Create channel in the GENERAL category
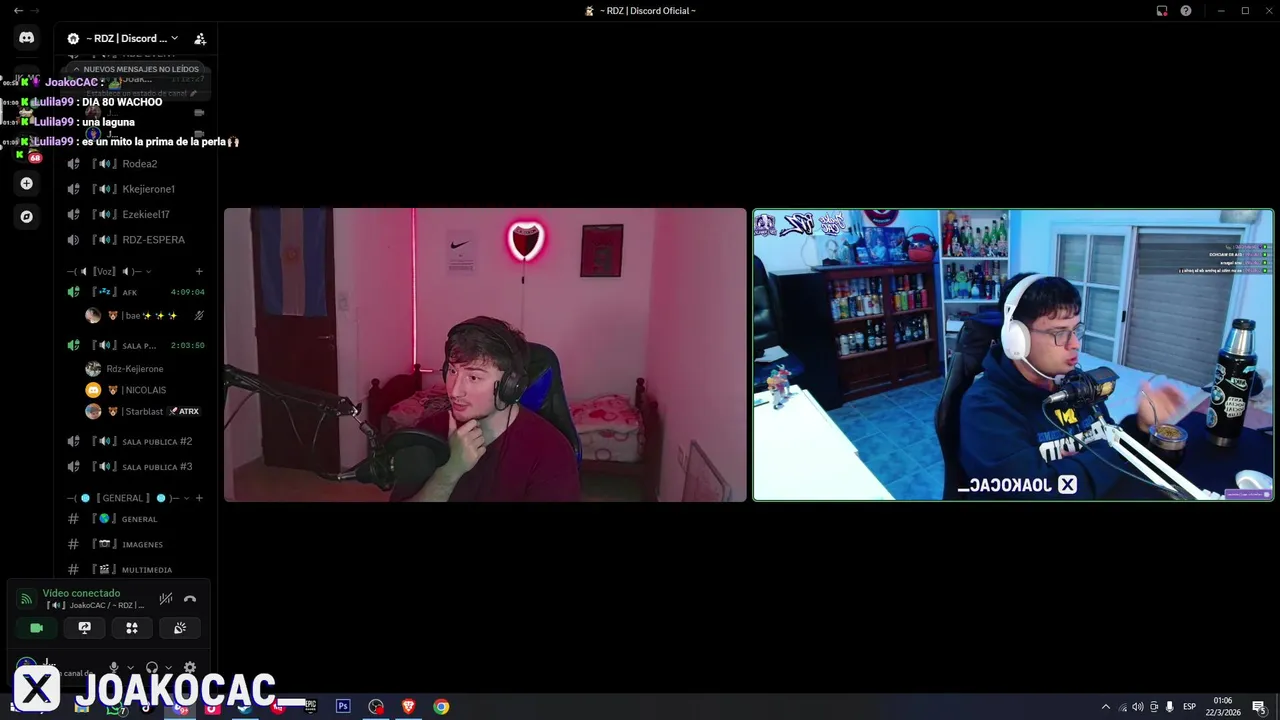The height and width of the screenshot is (720, 1280). pyautogui.click(x=199, y=498)
